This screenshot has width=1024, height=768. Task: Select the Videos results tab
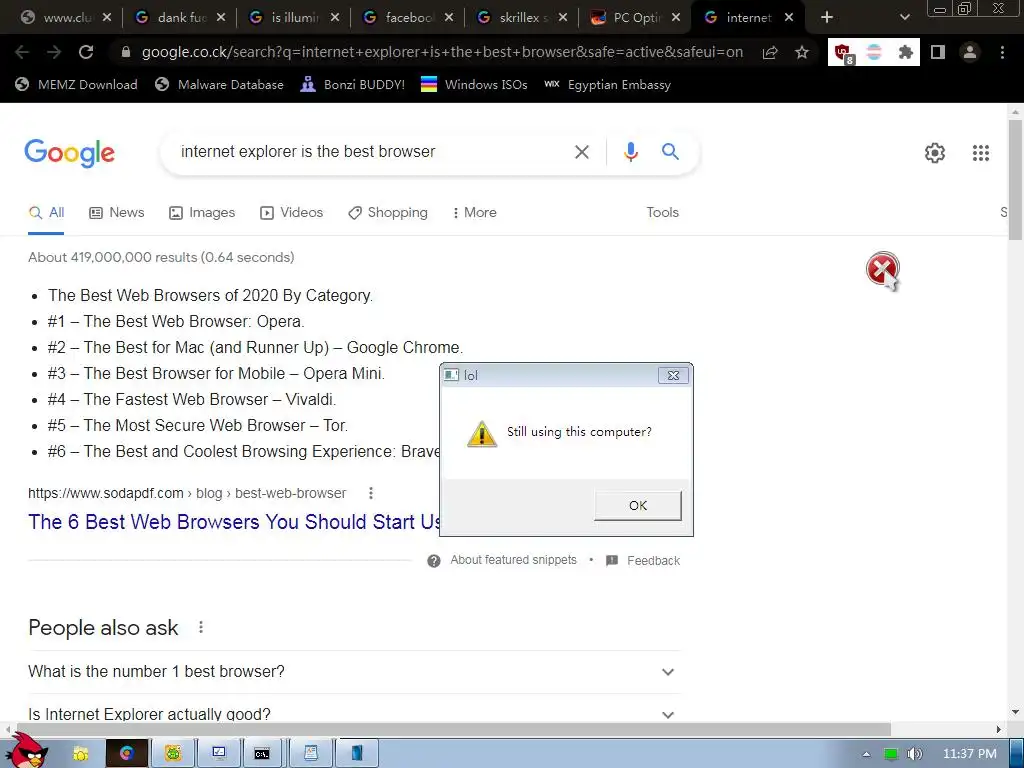click(x=291, y=213)
